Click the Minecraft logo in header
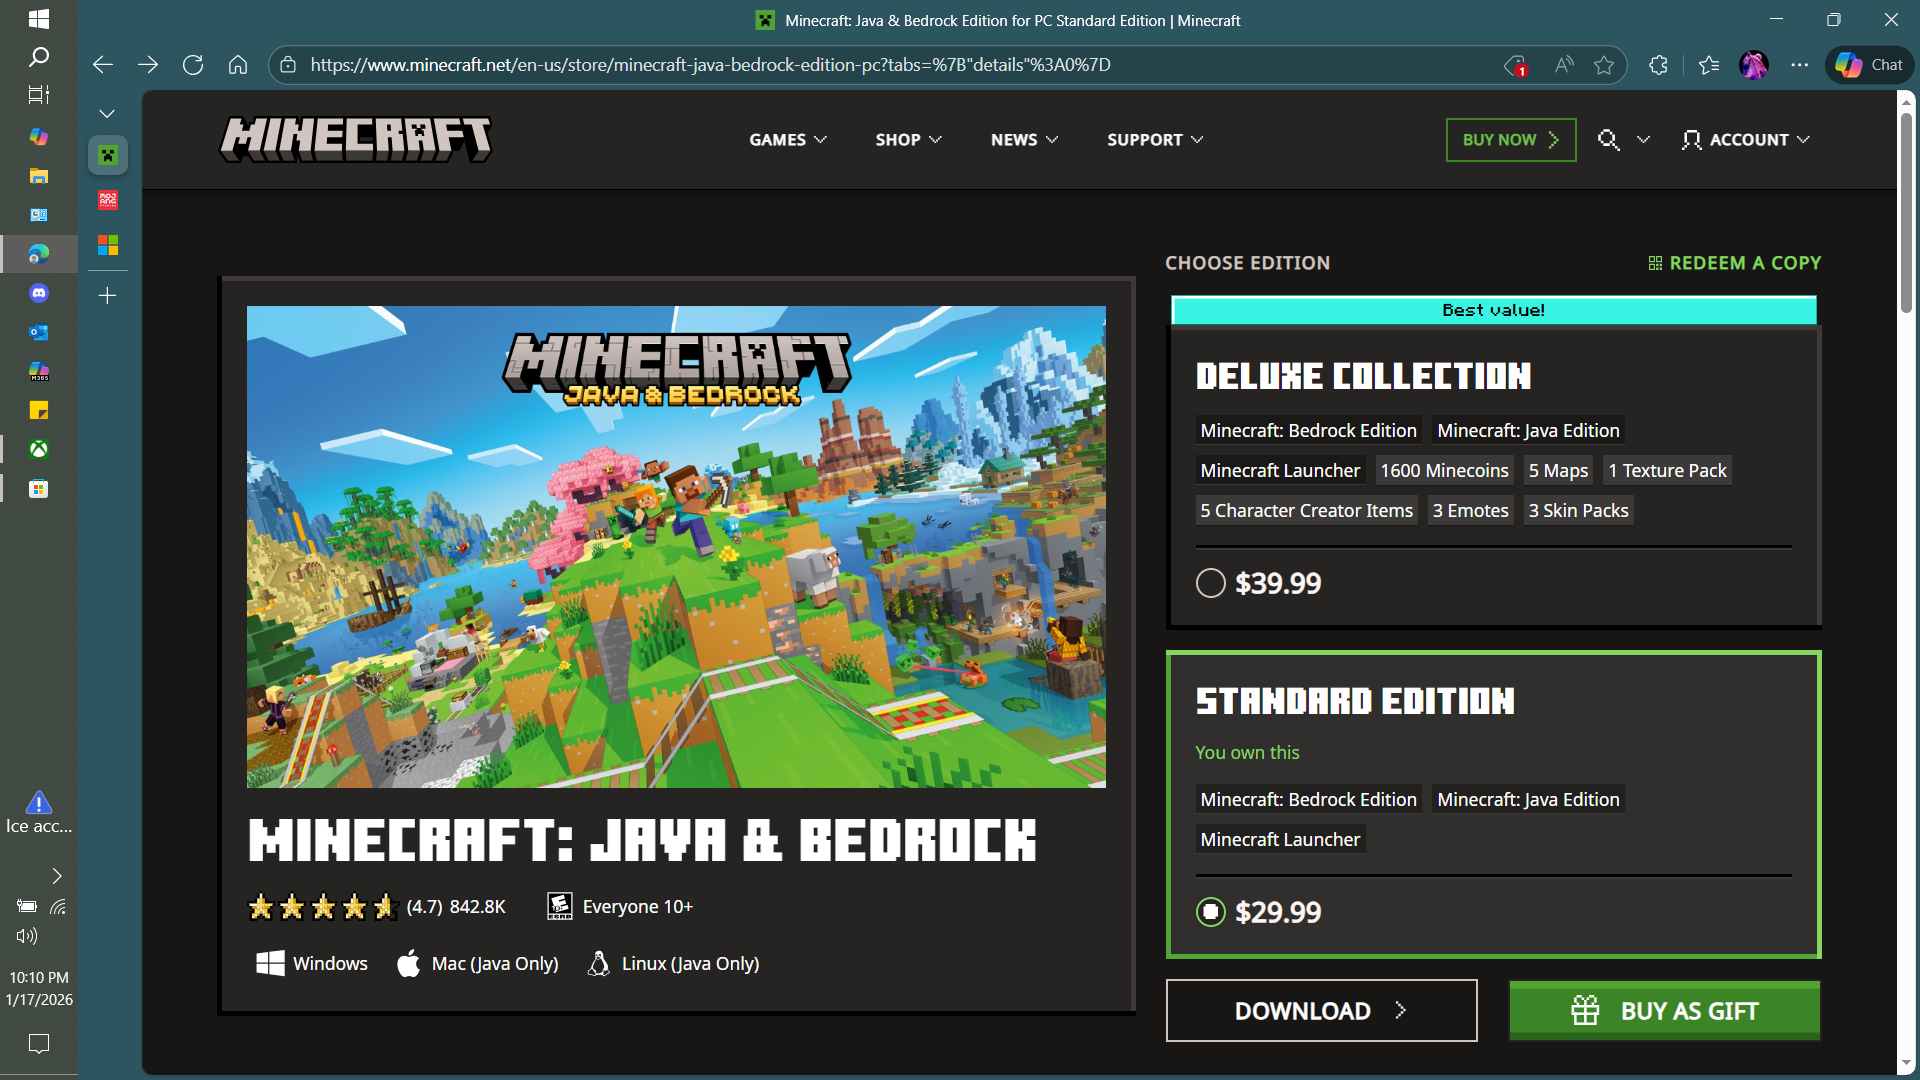1920x1080 pixels. pyautogui.click(x=356, y=139)
